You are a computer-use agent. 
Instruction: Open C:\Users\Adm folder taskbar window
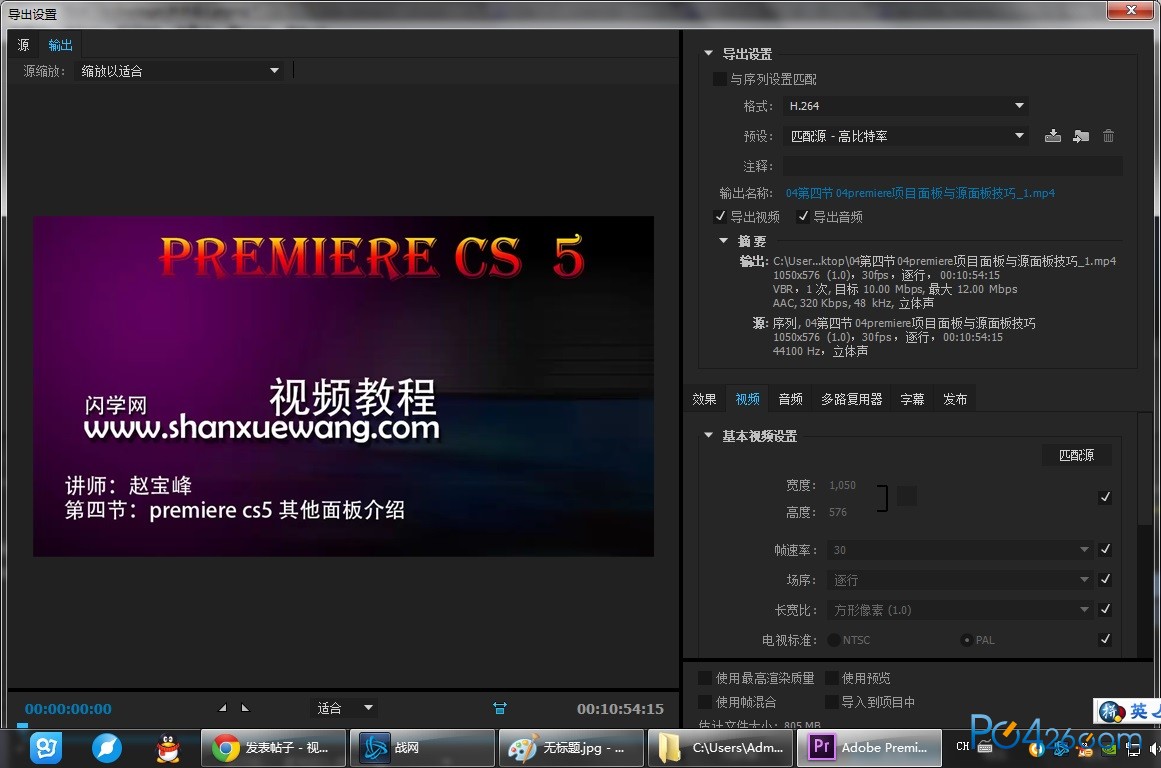(720, 747)
